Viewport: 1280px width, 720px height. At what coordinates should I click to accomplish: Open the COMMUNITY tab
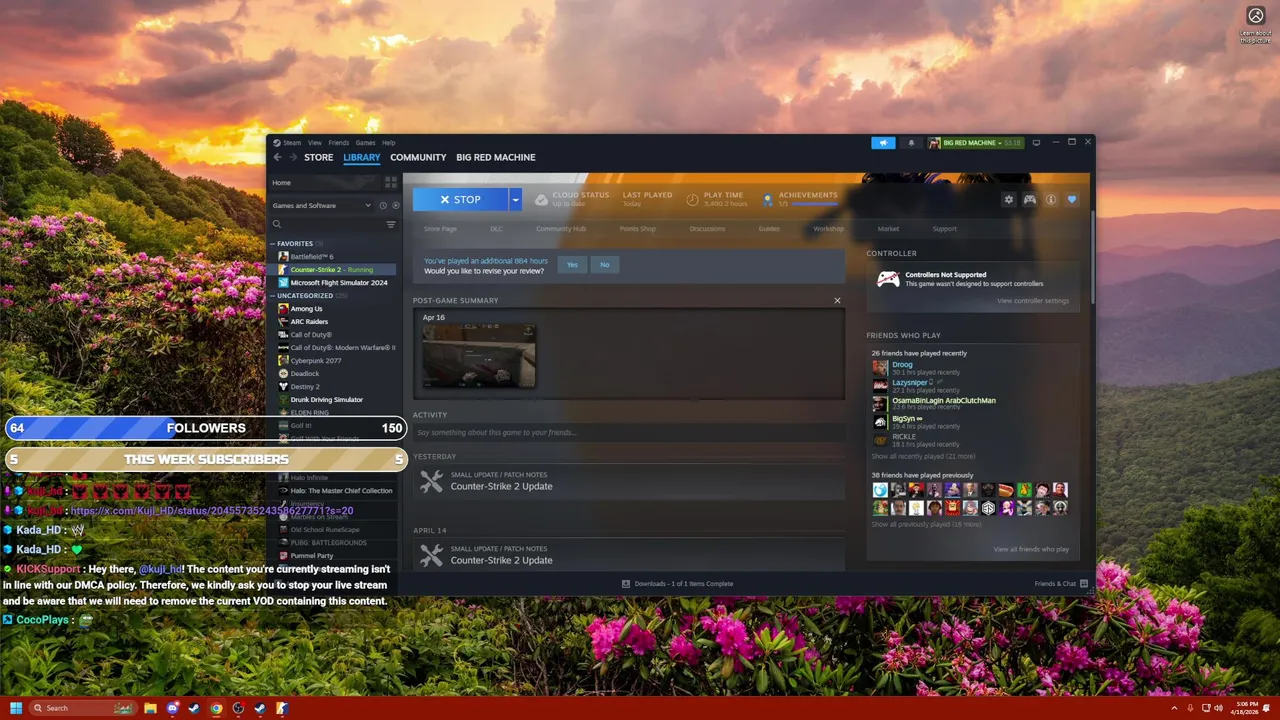coord(418,157)
